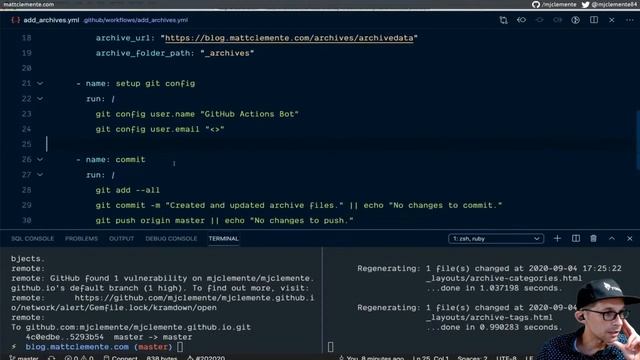The image size is (640, 360).
Task: Click the YAML file icon on add_archives.yml tab
Action: (x=16, y=20)
